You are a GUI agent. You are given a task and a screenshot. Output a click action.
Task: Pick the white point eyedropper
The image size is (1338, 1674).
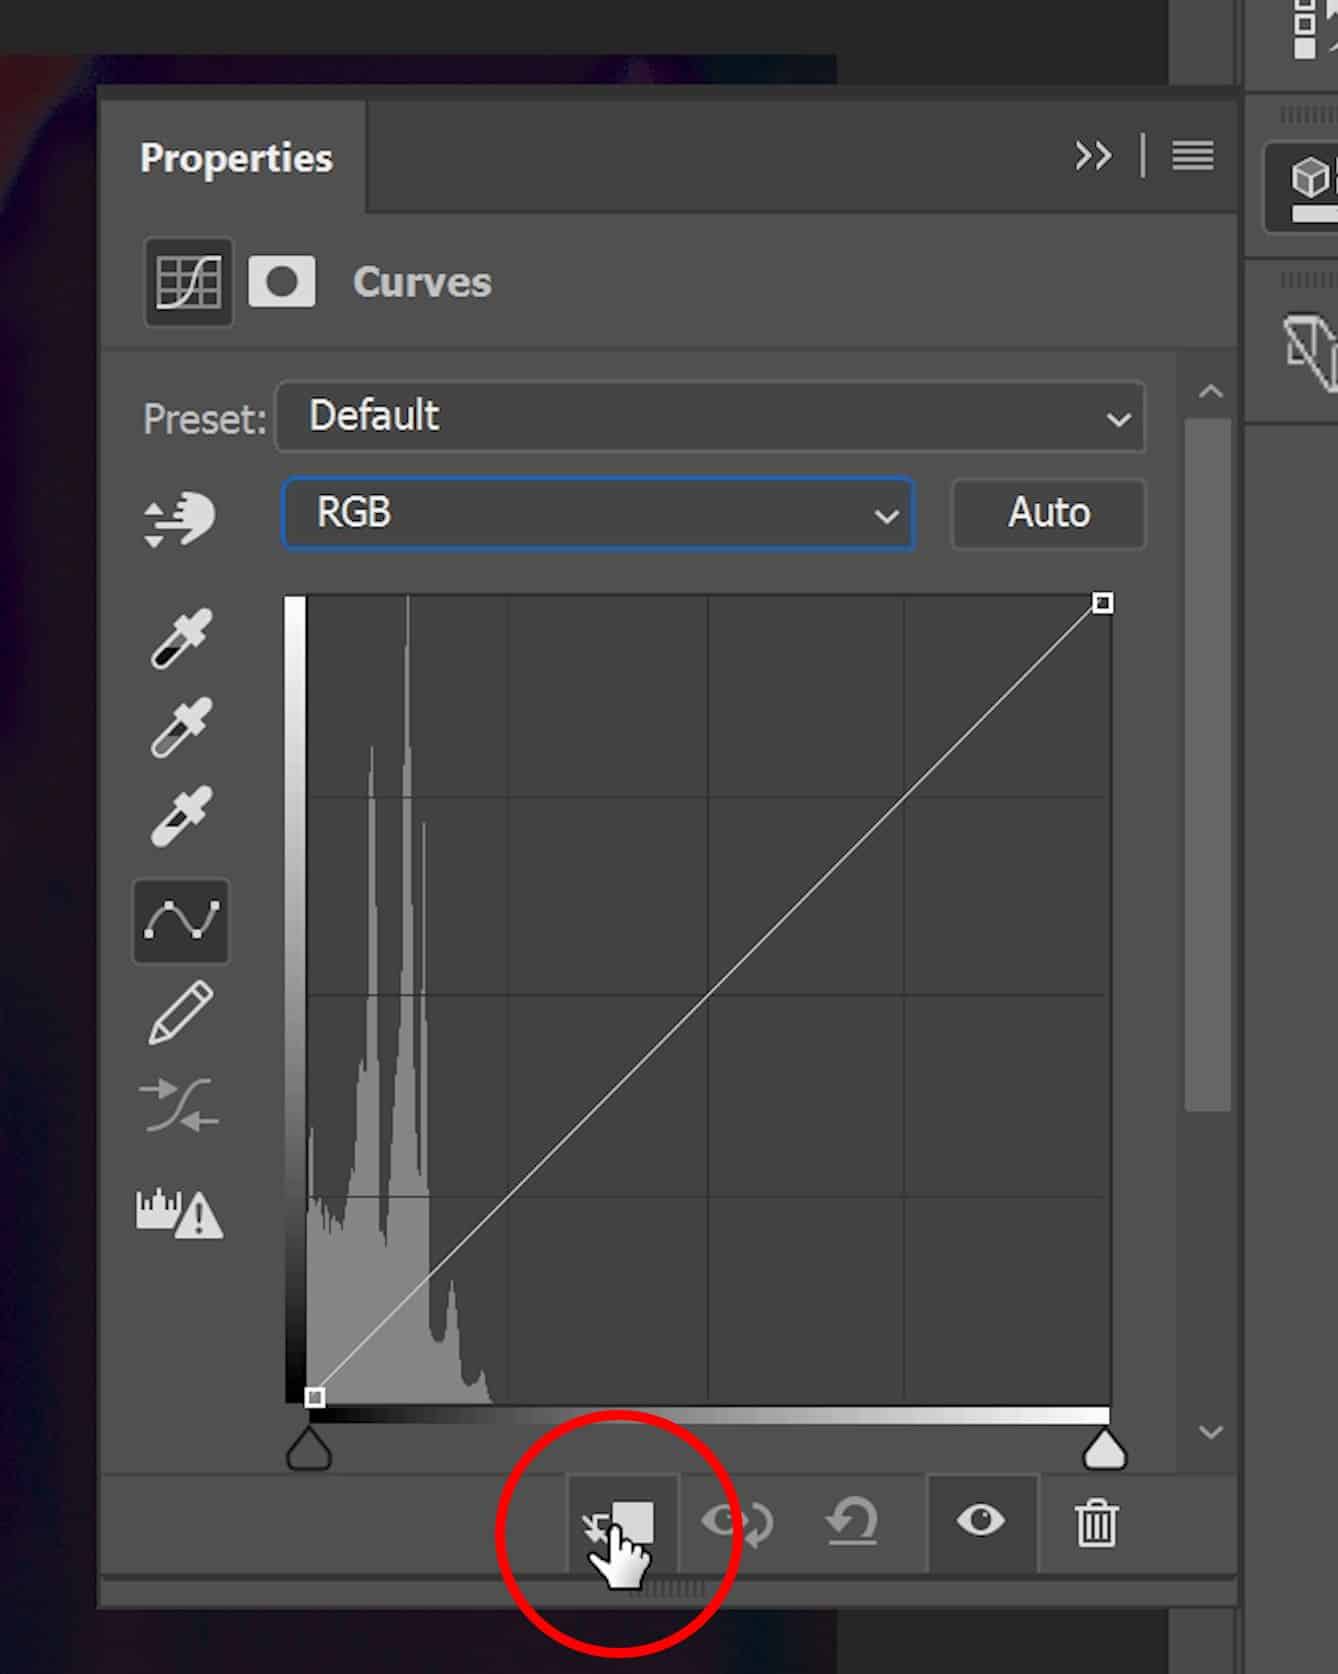coord(181,816)
